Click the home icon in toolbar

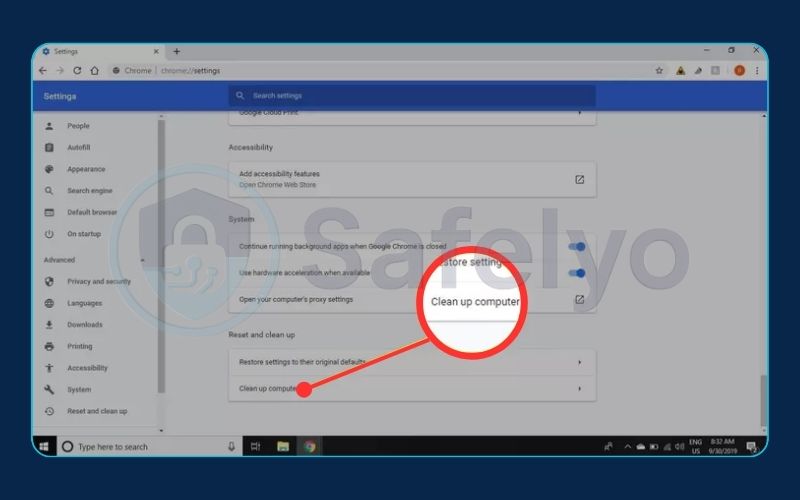(94, 71)
